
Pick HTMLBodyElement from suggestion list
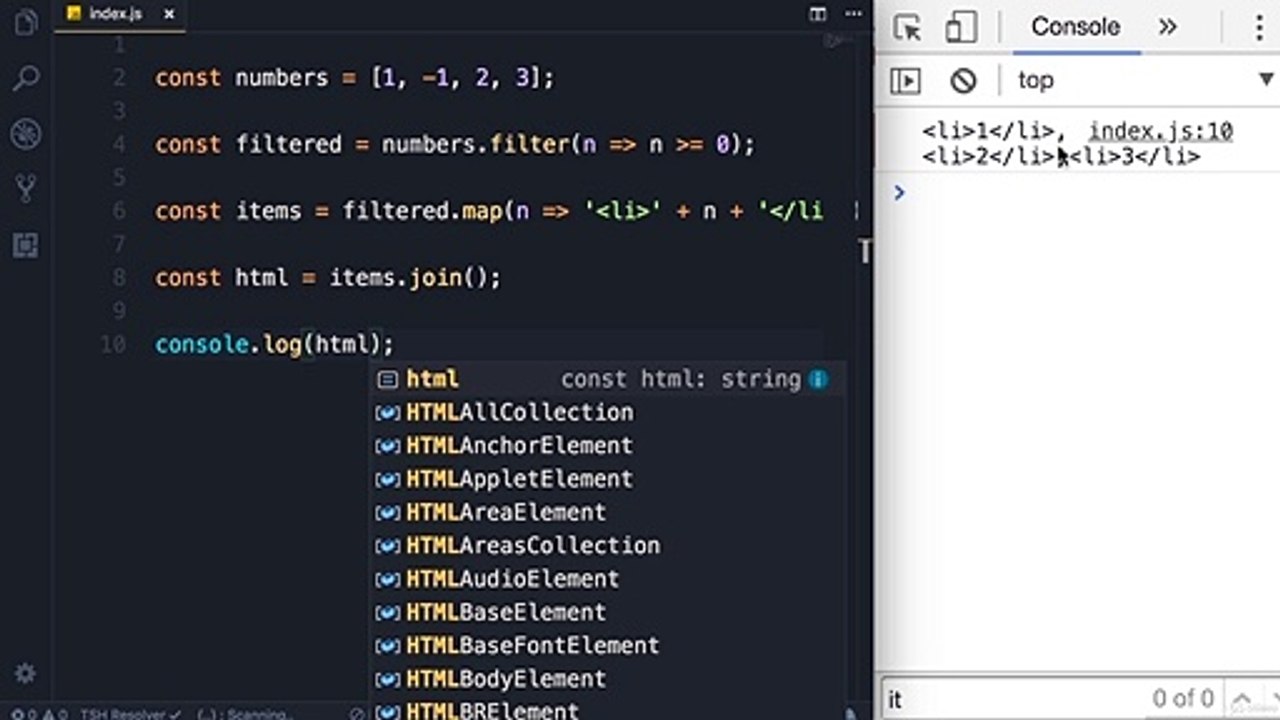[608, 679]
